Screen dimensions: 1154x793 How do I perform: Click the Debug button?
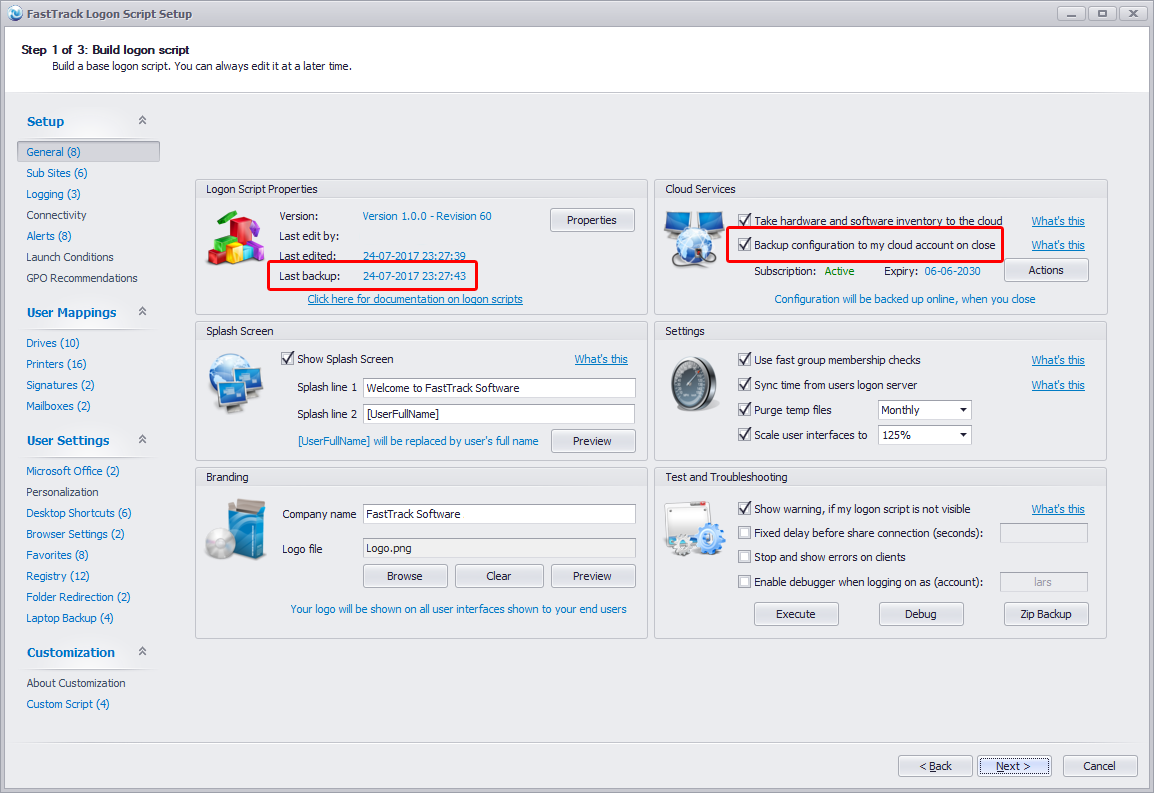(921, 614)
